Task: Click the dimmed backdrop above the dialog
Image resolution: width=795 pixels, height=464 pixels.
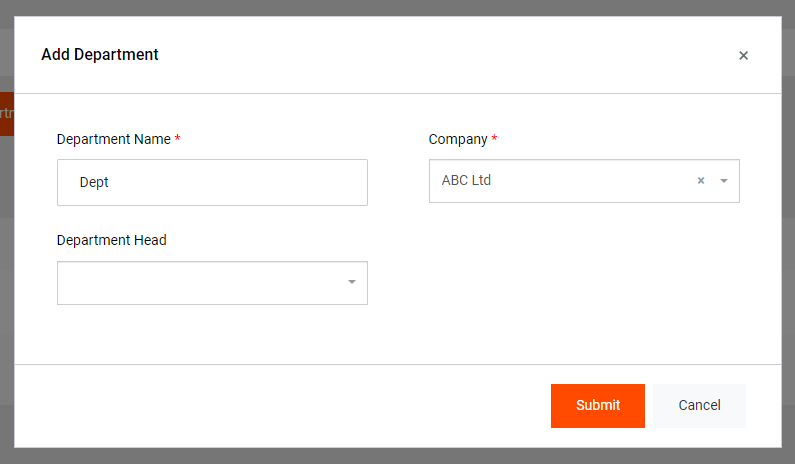Action: 400,7
